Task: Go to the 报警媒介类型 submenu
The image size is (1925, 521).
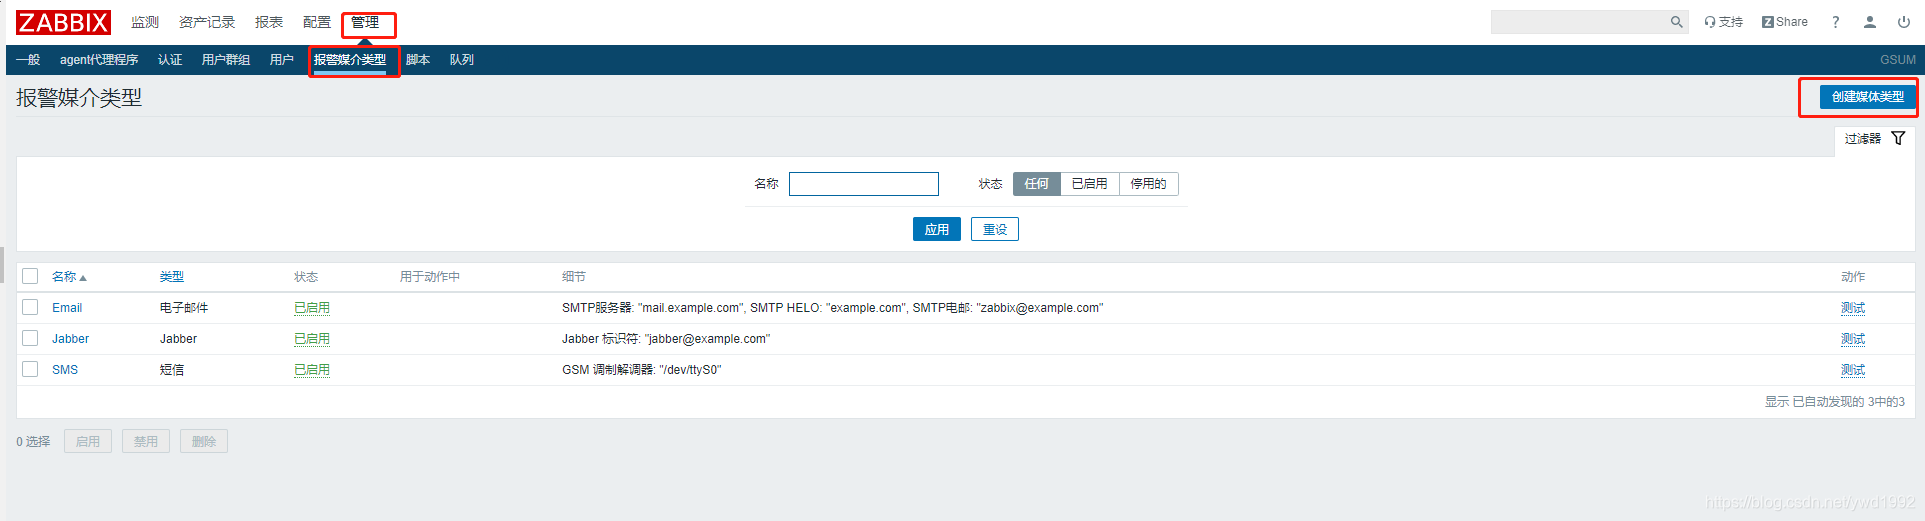Action: (x=350, y=60)
